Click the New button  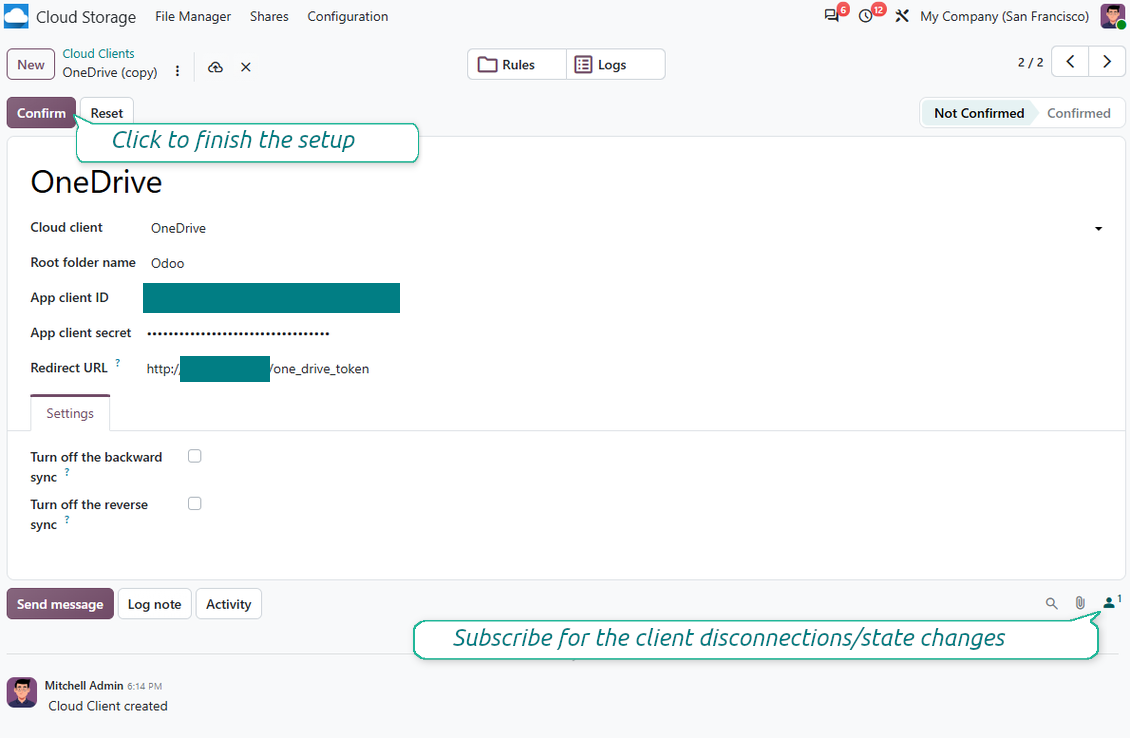[x=31, y=64]
